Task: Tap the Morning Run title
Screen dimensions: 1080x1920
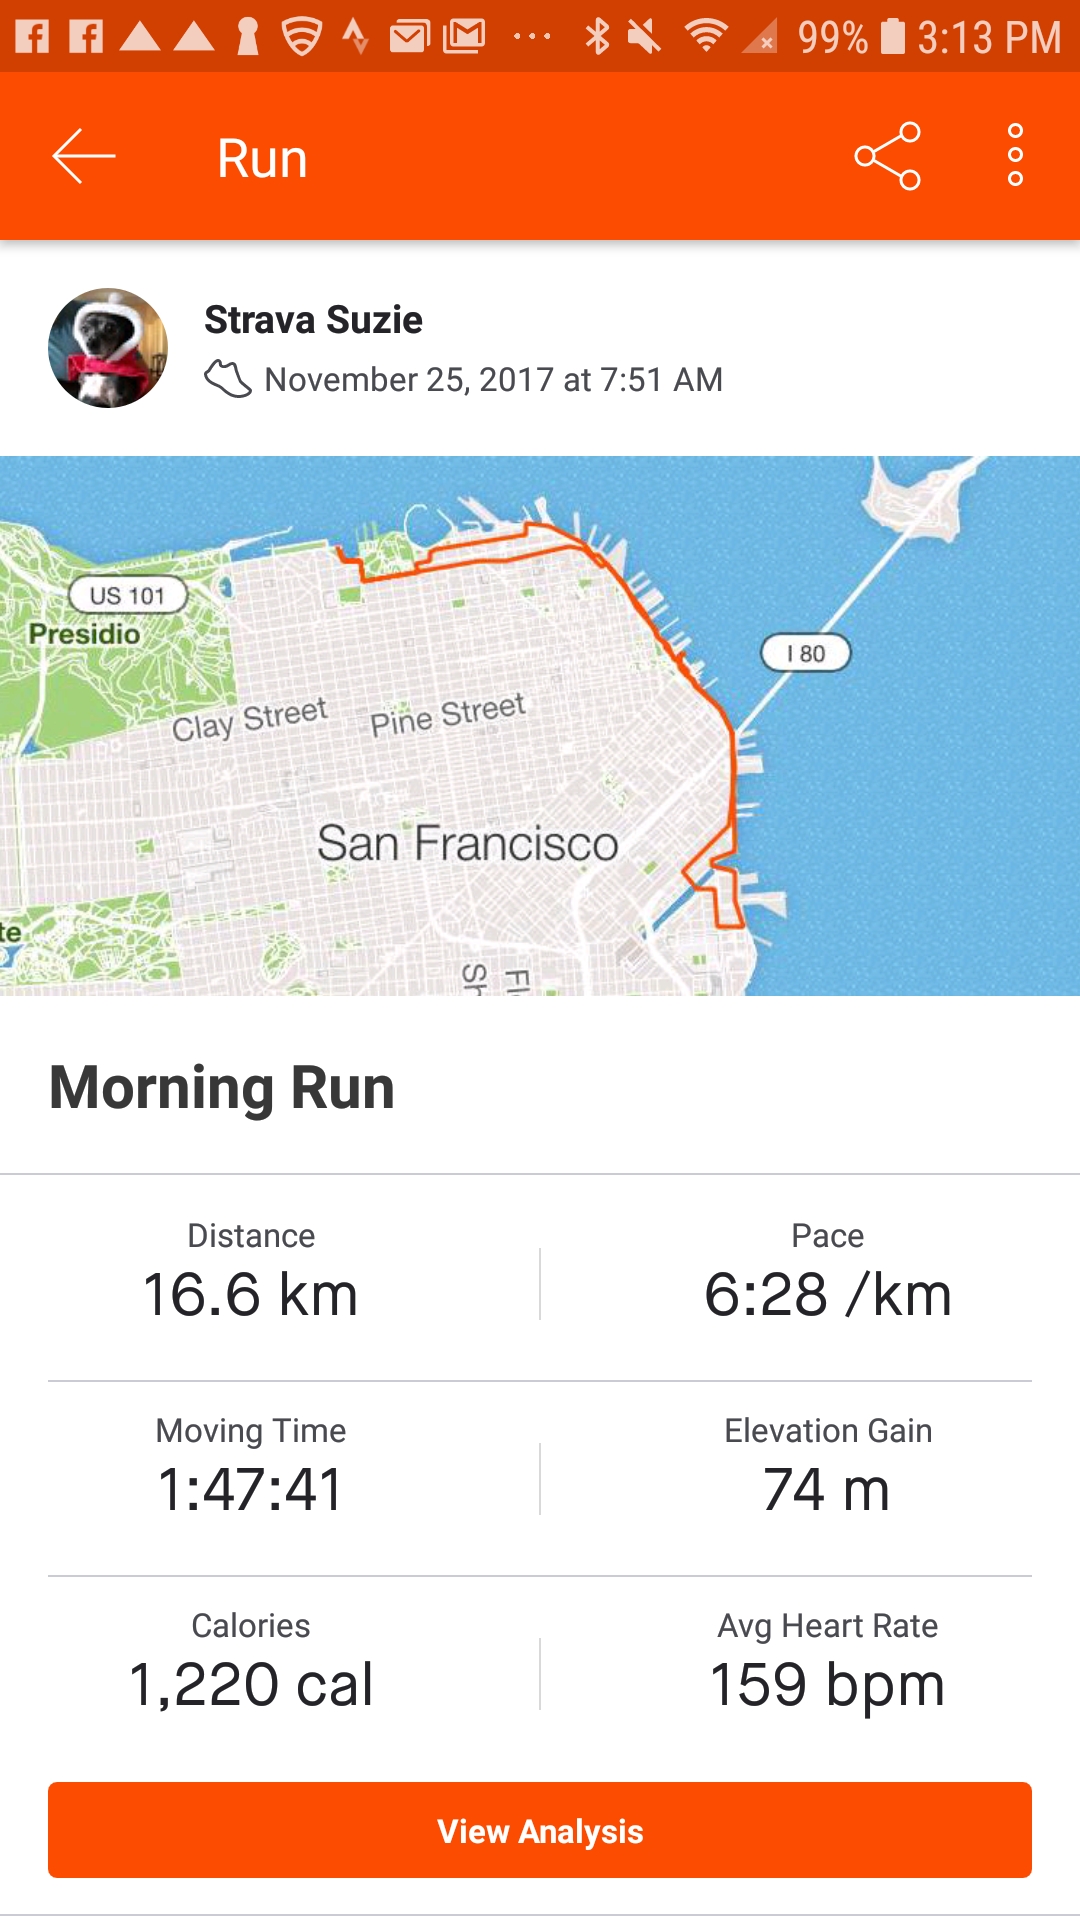Action: (222, 1088)
